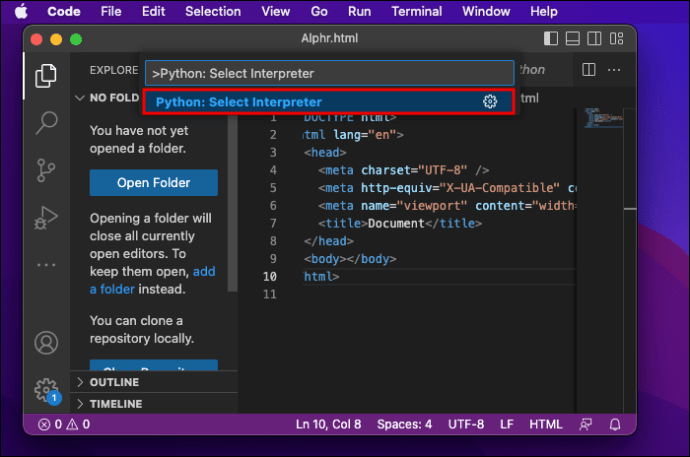The height and width of the screenshot is (457, 690).
Task: Open the Accounts icon
Action: (x=46, y=343)
